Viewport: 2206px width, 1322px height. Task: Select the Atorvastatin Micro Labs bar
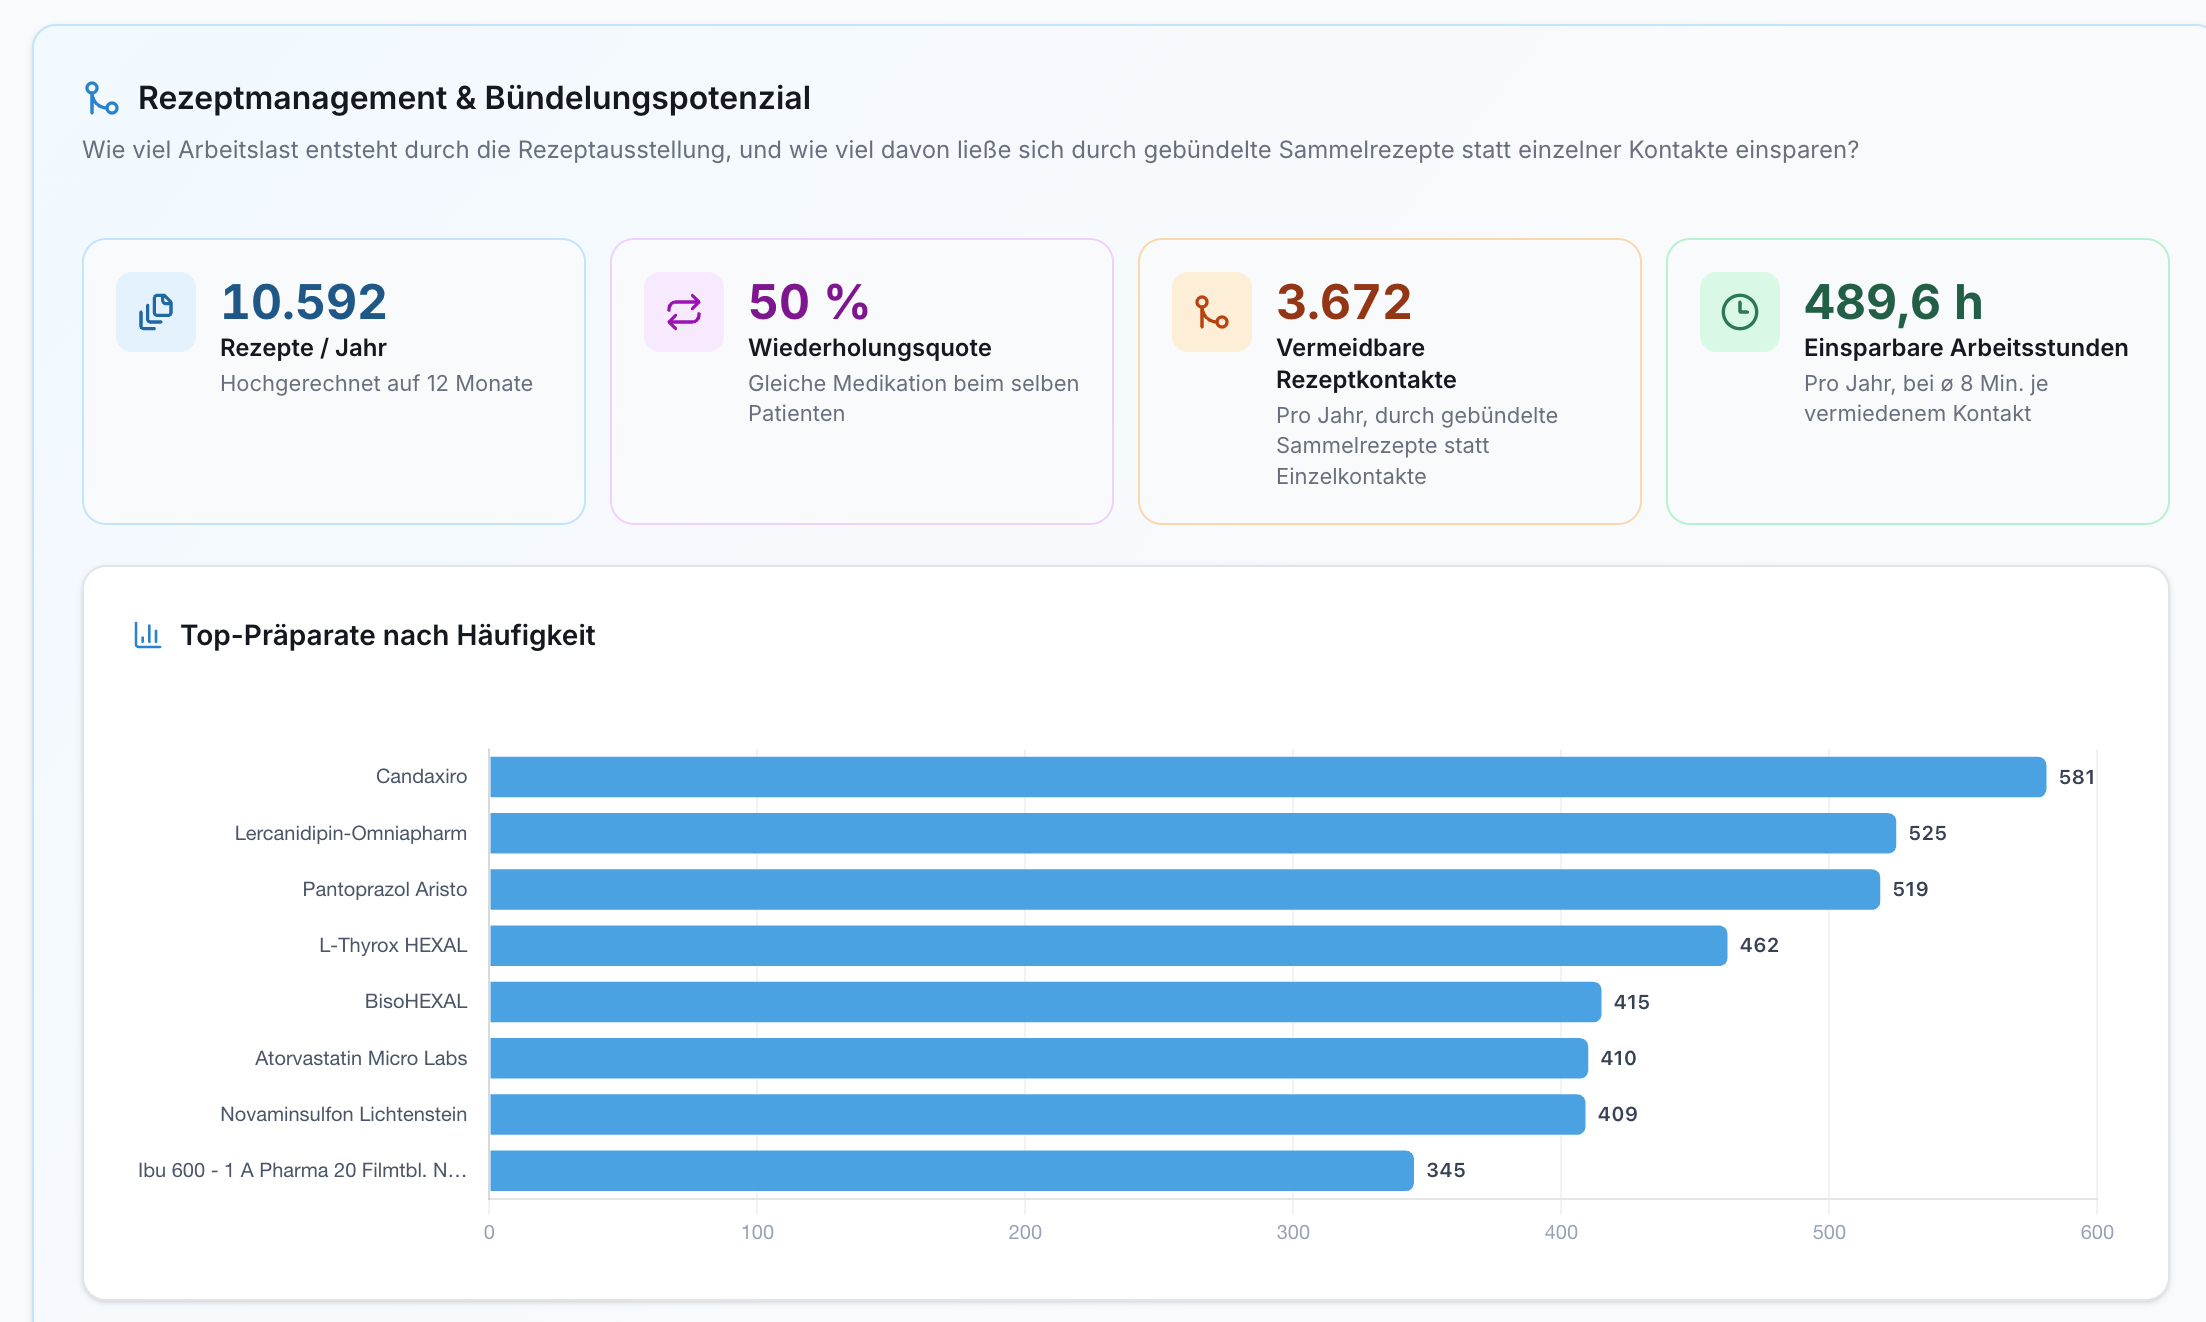tap(1039, 1058)
